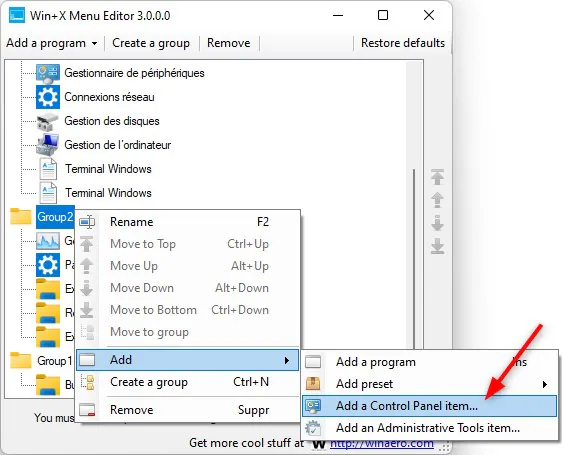Select Gestion des disques entry text
Viewport: 562px width, 455px height.
coord(112,121)
